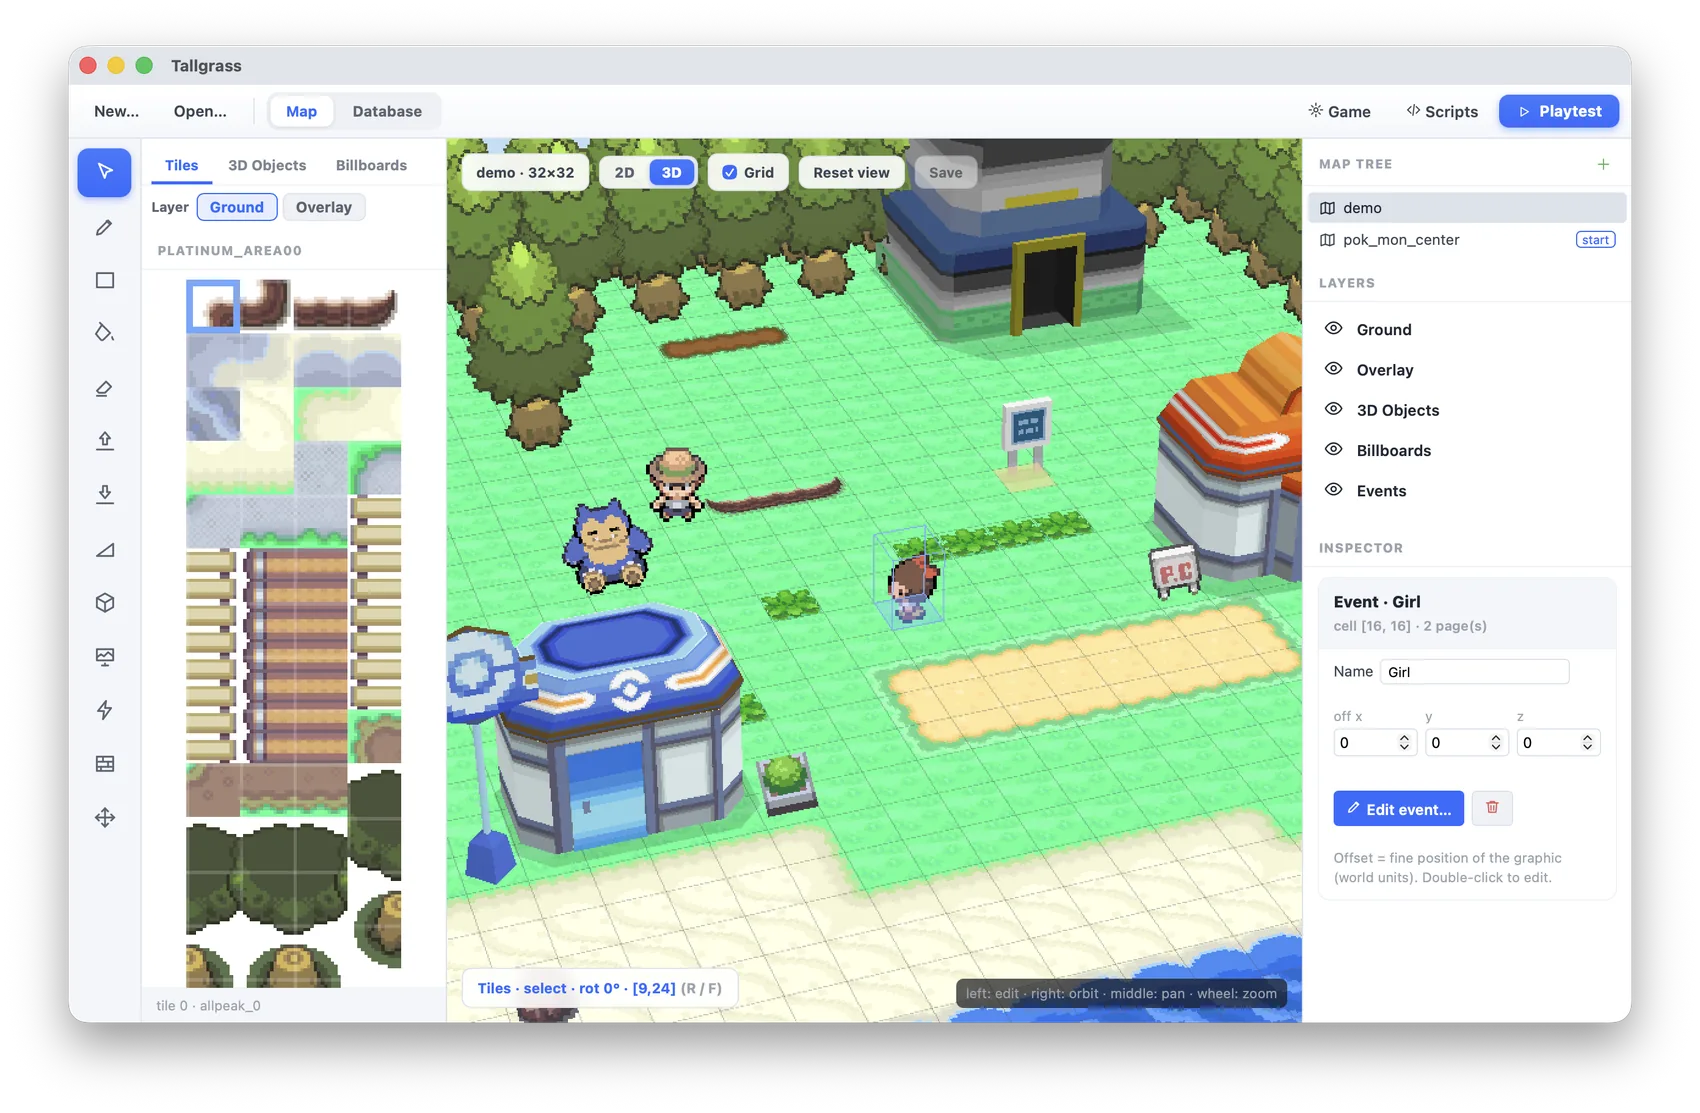This screenshot has width=1700, height=1113.
Task: Activate the Paint Bucket tool
Action: point(105,333)
